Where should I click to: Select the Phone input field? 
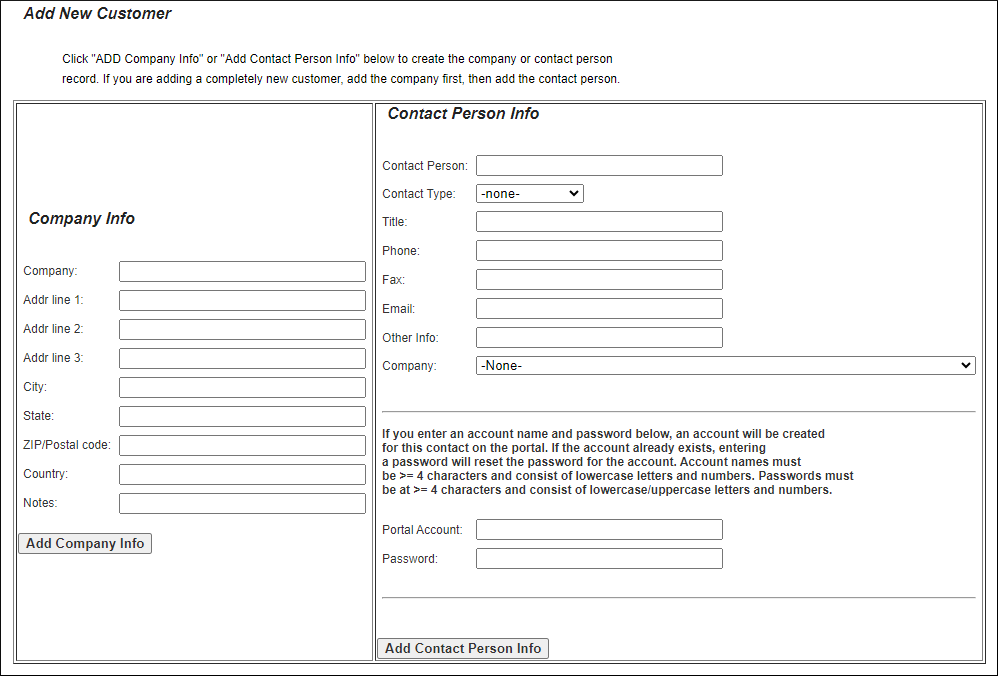598,250
